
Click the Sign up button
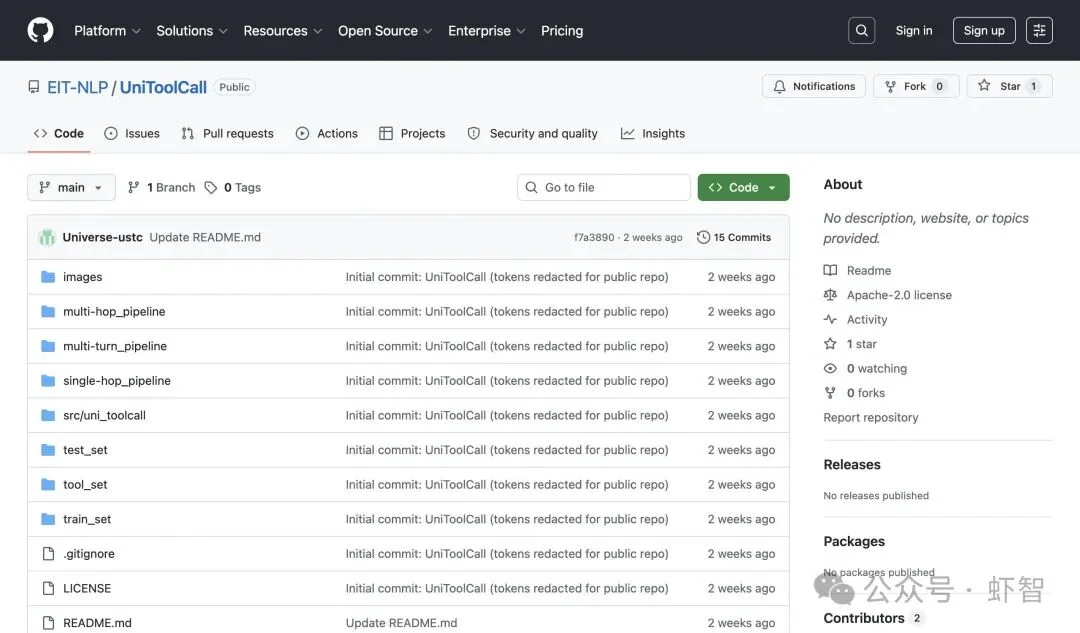point(983,31)
